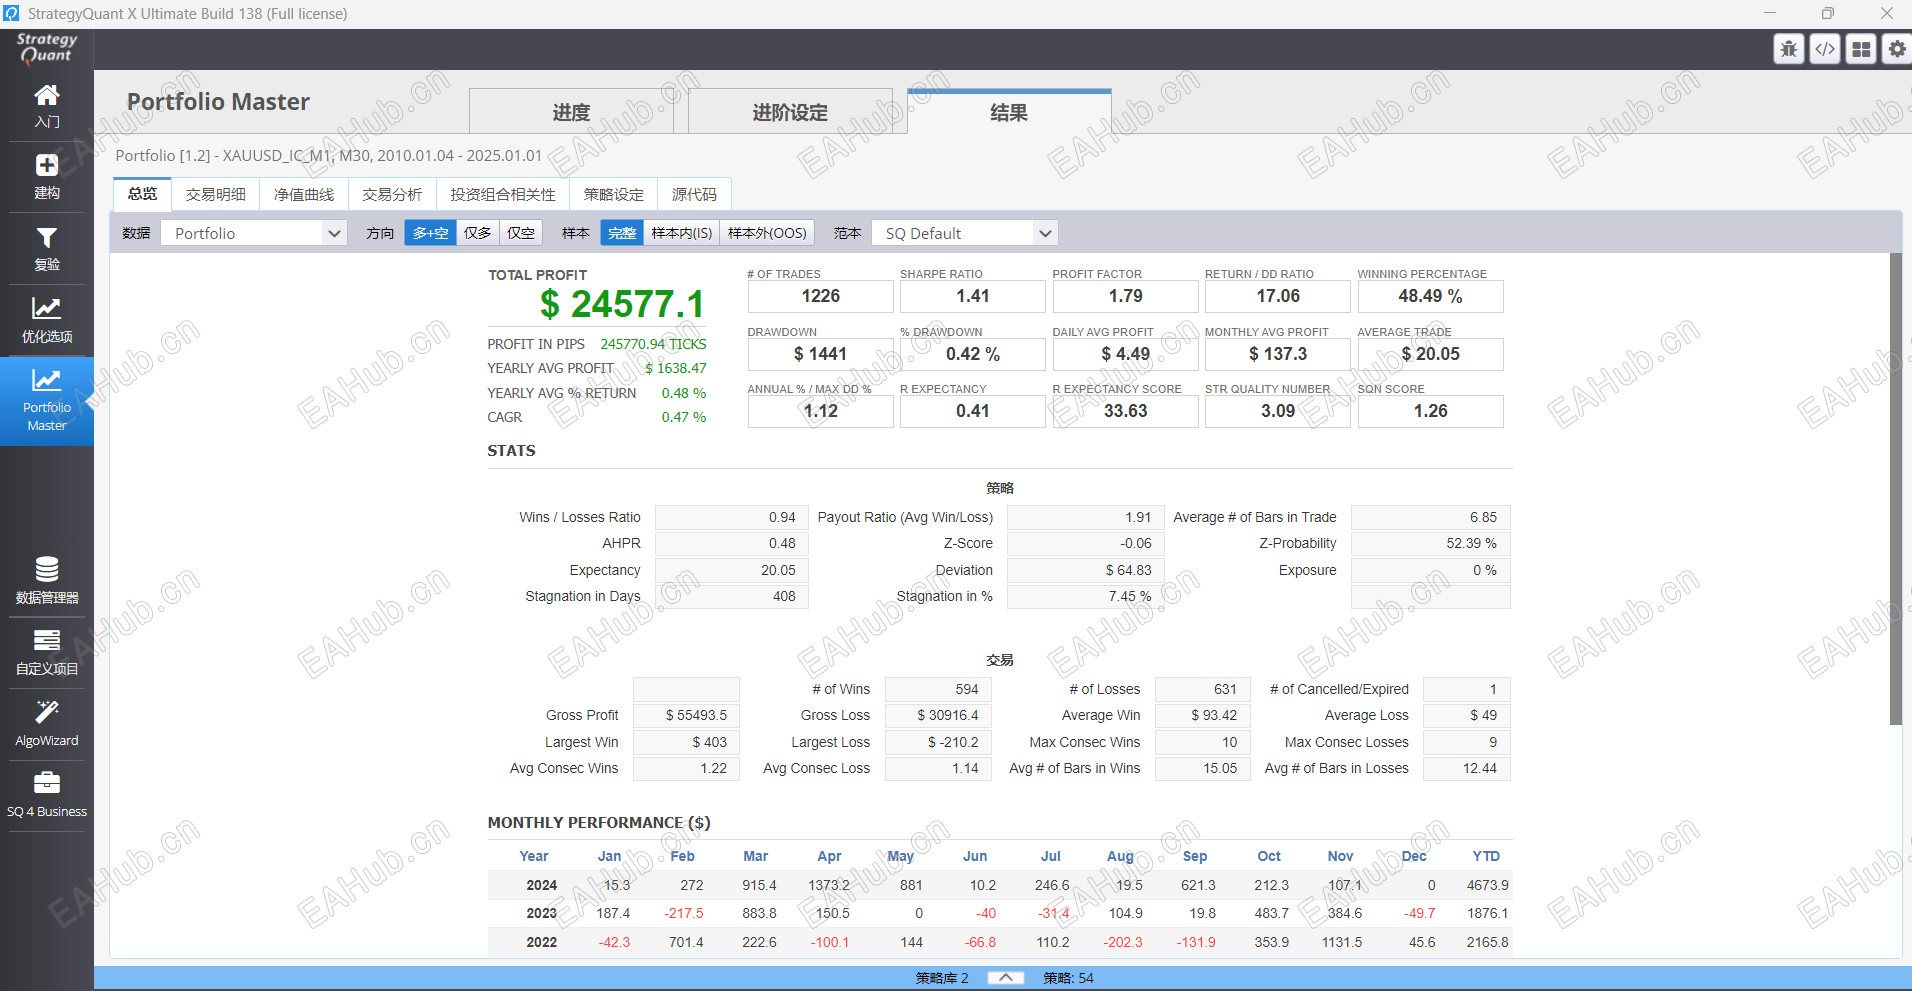Click the Gross Profit value $ 55493.5
The height and width of the screenshot is (991, 1912).
coord(686,715)
